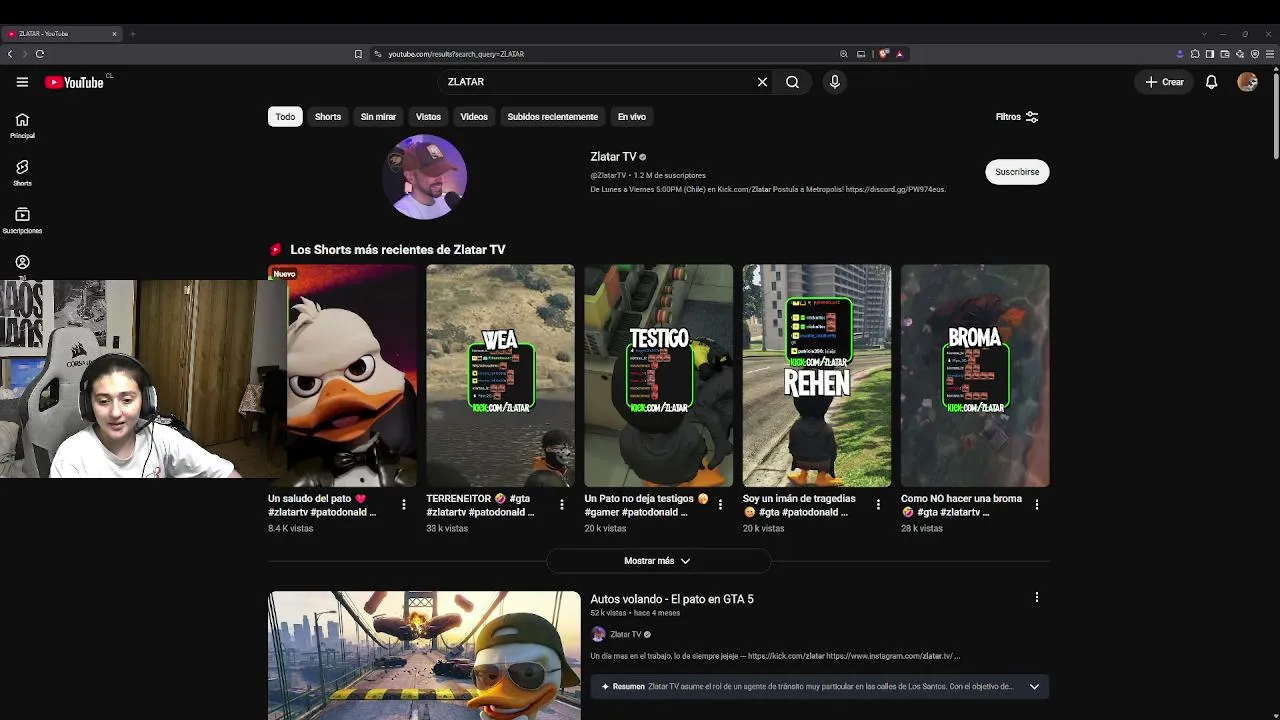Expand shorts with Mostrar más

point(657,561)
